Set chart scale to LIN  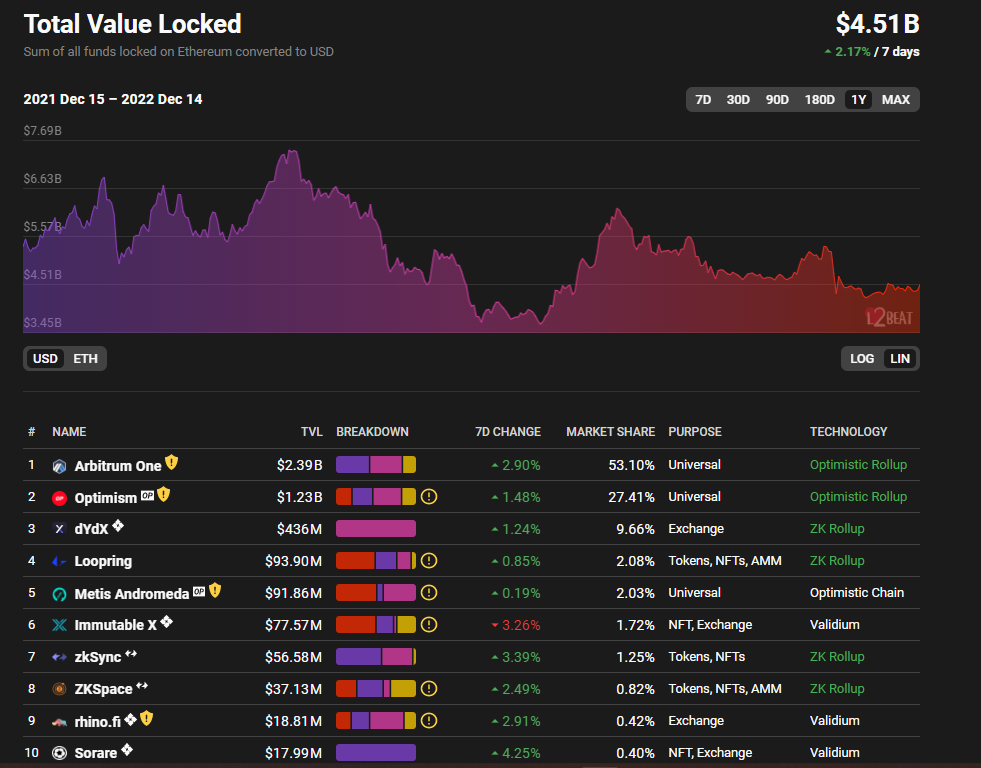click(900, 359)
